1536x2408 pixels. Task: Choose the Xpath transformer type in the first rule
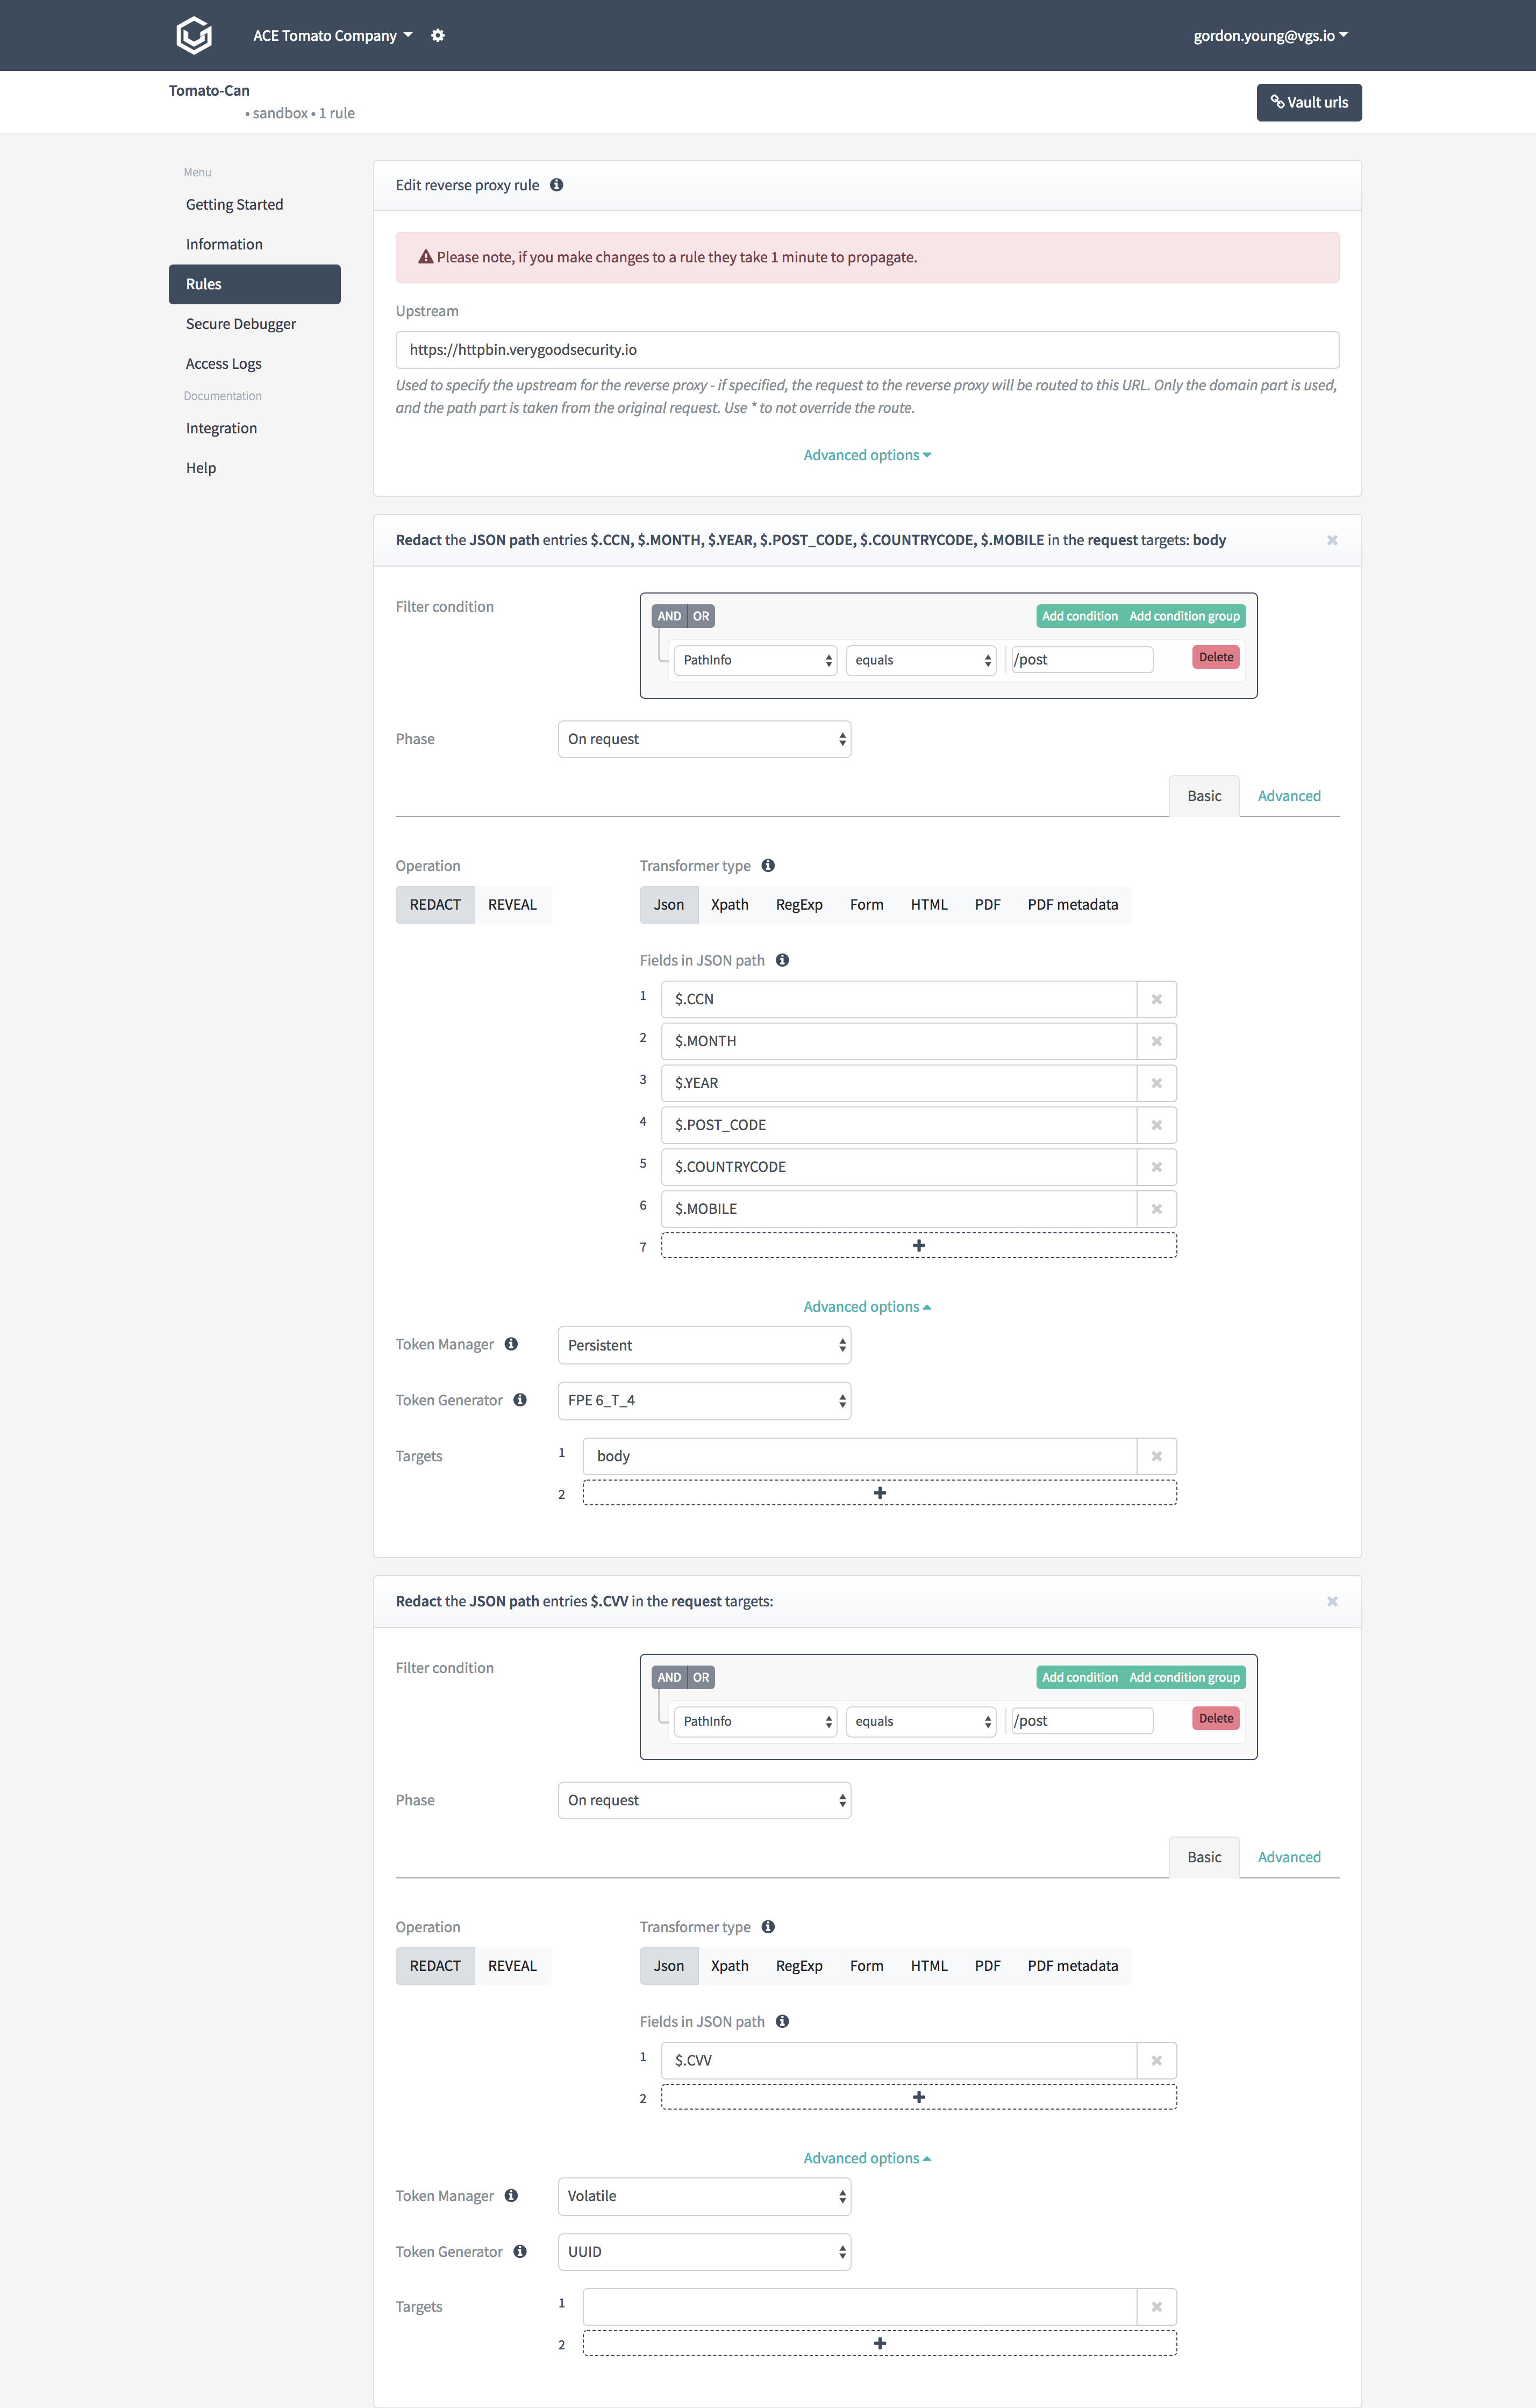pyautogui.click(x=729, y=904)
